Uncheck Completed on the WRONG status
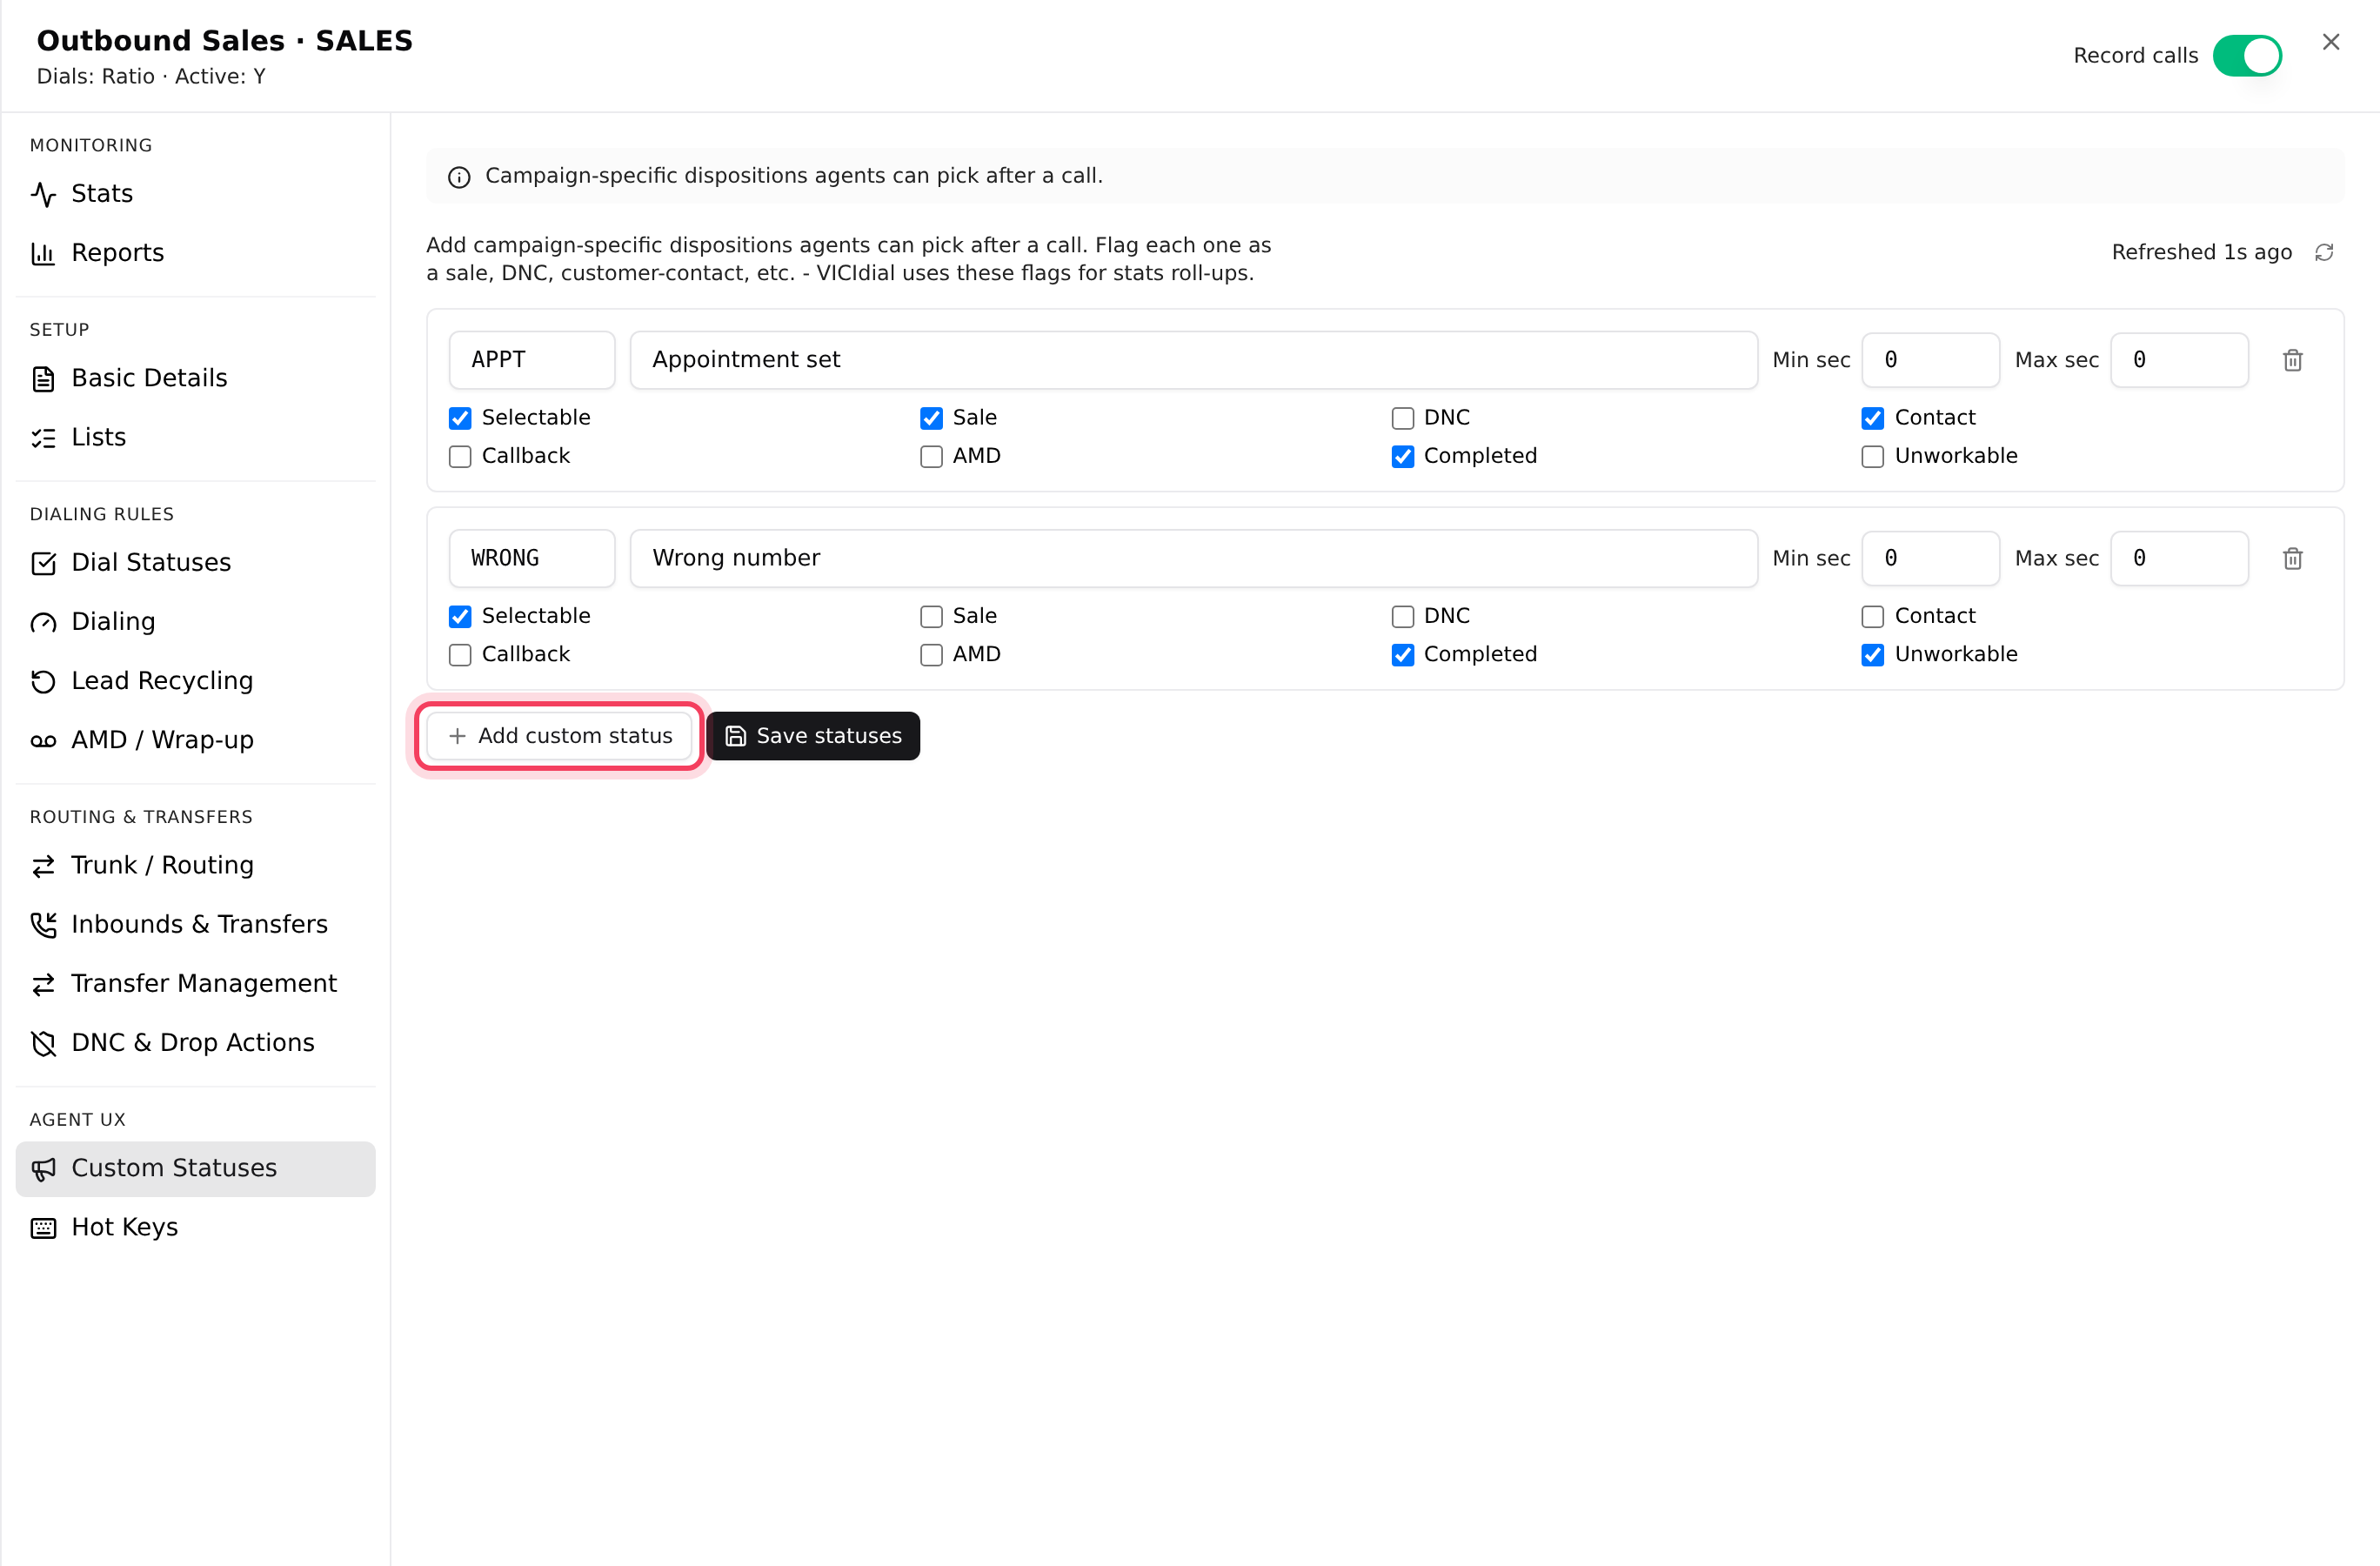Screen dimensions: 2380x1566 click(1402, 655)
